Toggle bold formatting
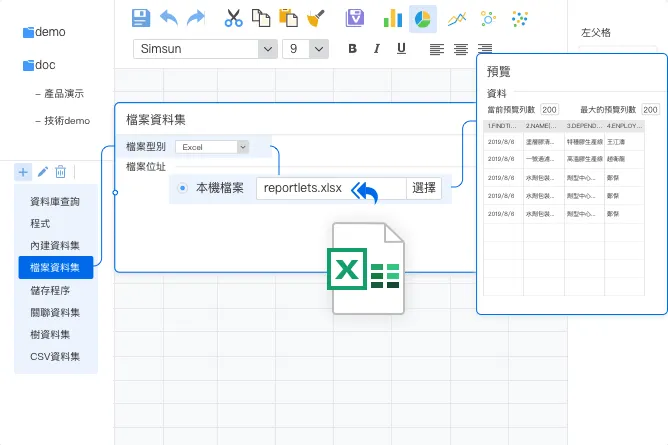This screenshot has width=668, height=445. click(352, 49)
